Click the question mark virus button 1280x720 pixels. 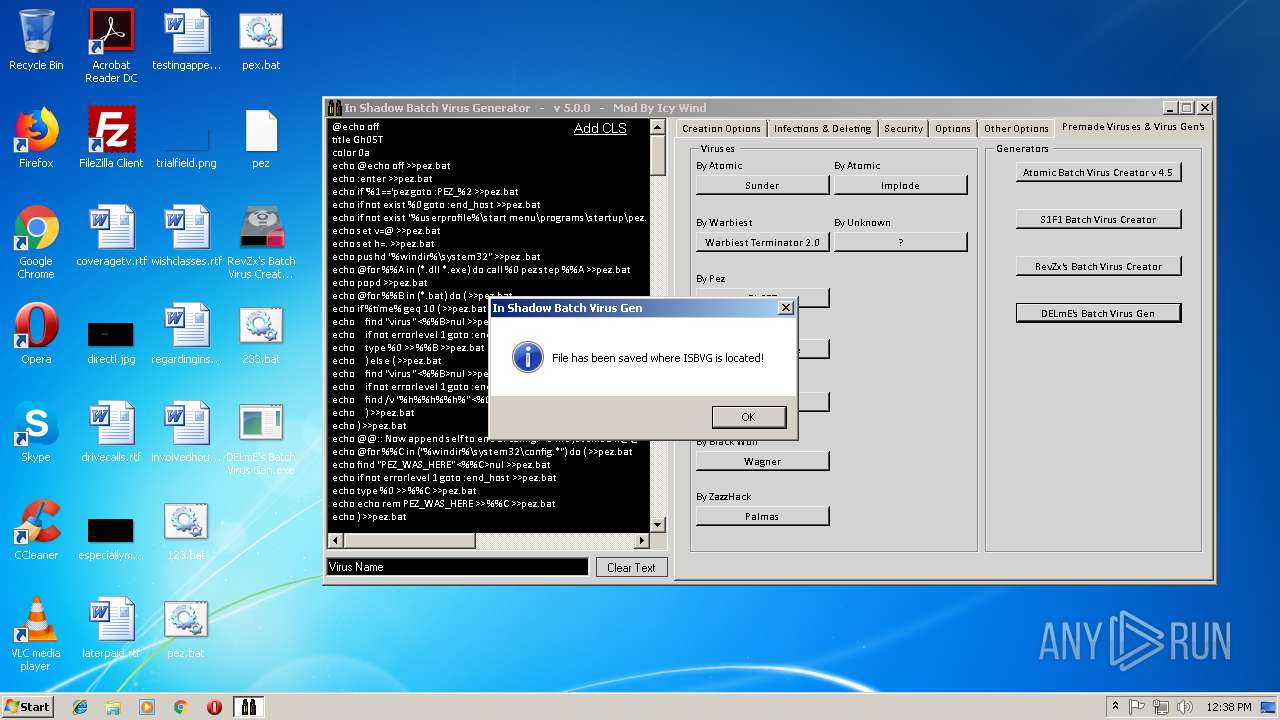point(900,242)
